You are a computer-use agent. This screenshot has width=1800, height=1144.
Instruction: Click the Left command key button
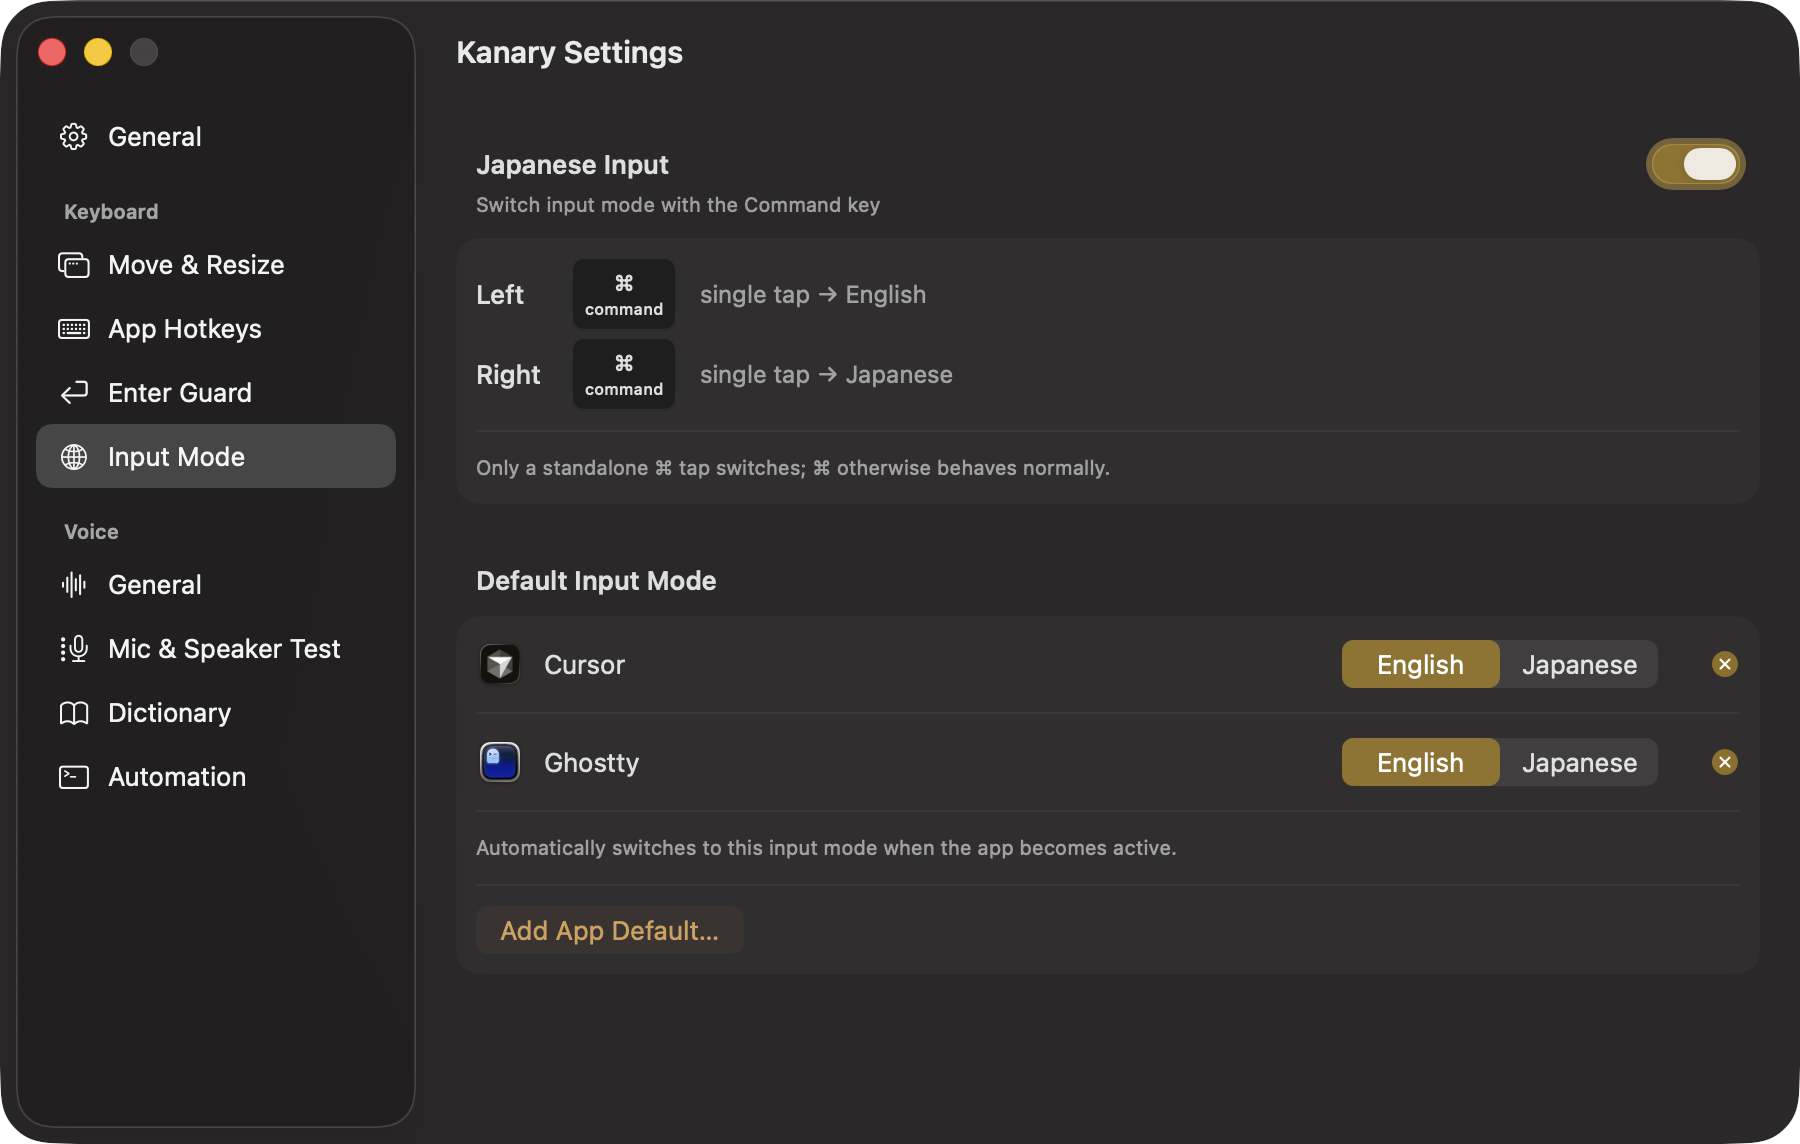click(624, 294)
